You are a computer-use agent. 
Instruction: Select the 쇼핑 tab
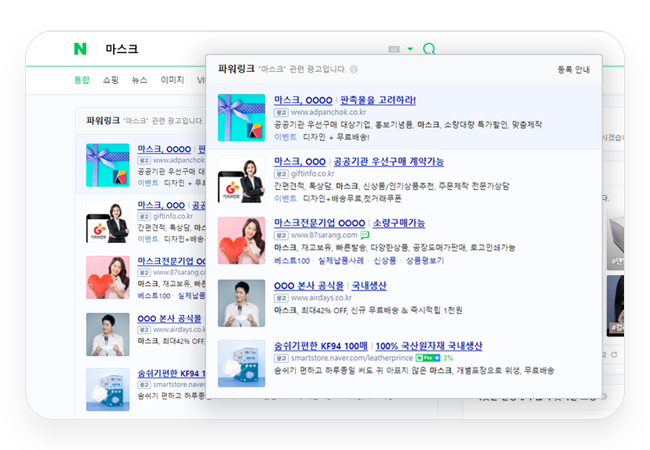tap(111, 80)
